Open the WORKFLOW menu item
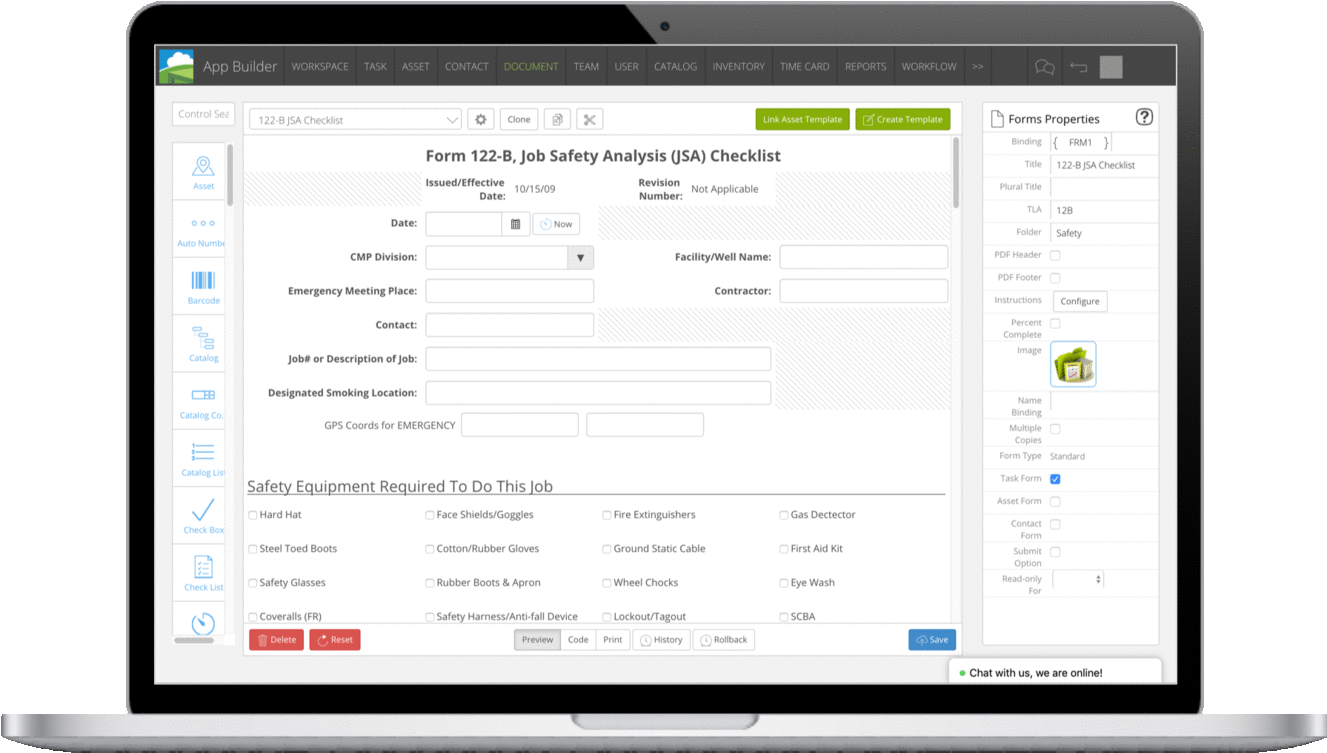The width and height of the screenshot is (1327, 753). (x=928, y=66)
